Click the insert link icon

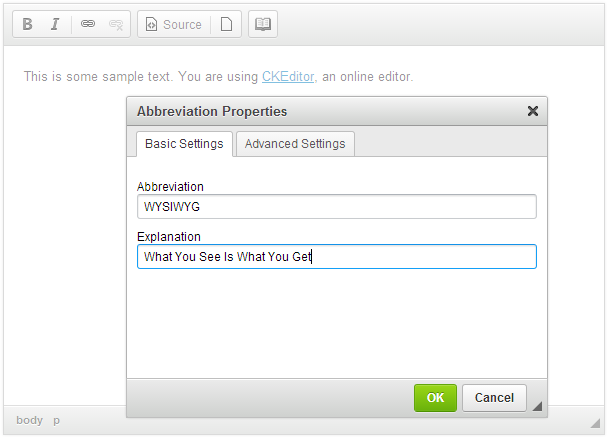[x=88, y=24]
